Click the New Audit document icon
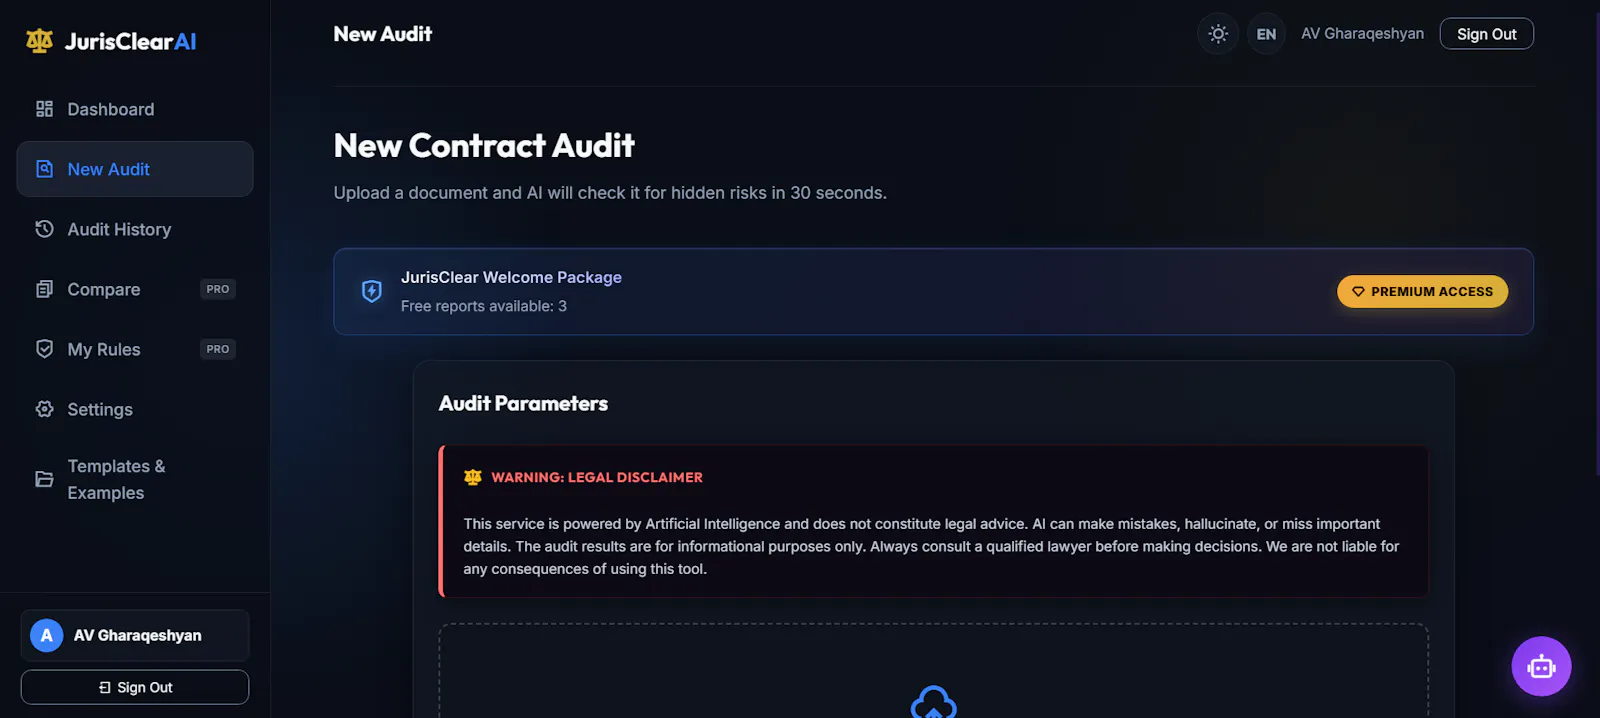This screenshot has width=1600, height=718. [44, 169]
